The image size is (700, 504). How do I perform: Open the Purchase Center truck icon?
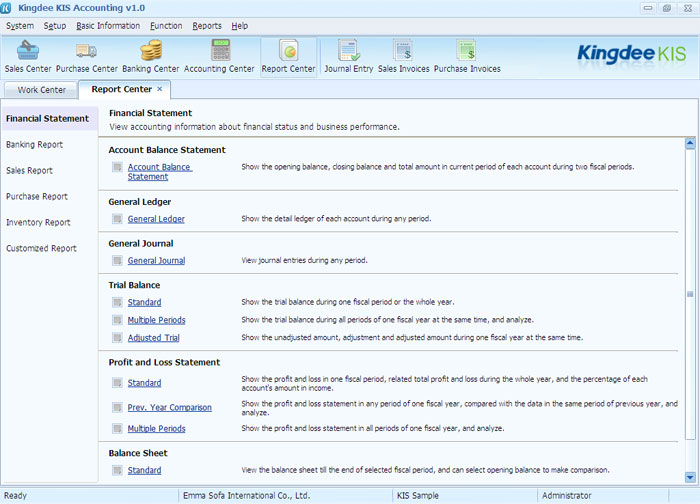[x=86, y=50]
